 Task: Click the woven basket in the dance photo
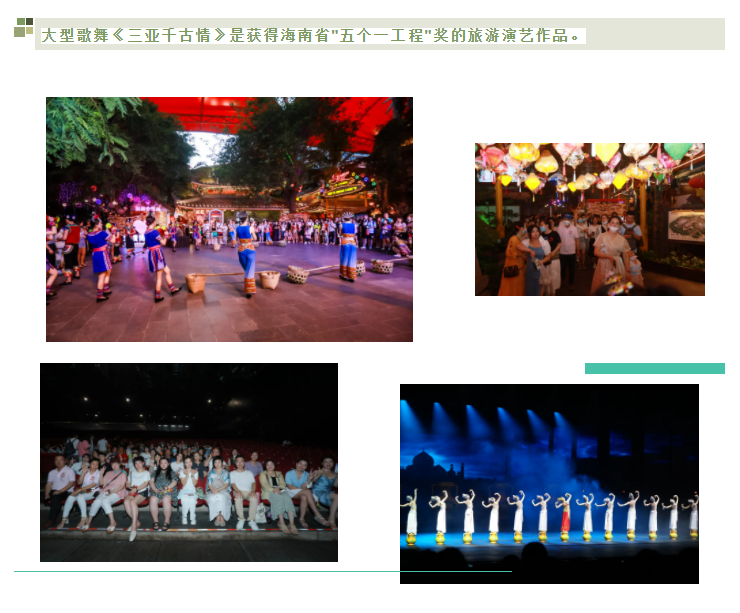click(x=196, y=283)
